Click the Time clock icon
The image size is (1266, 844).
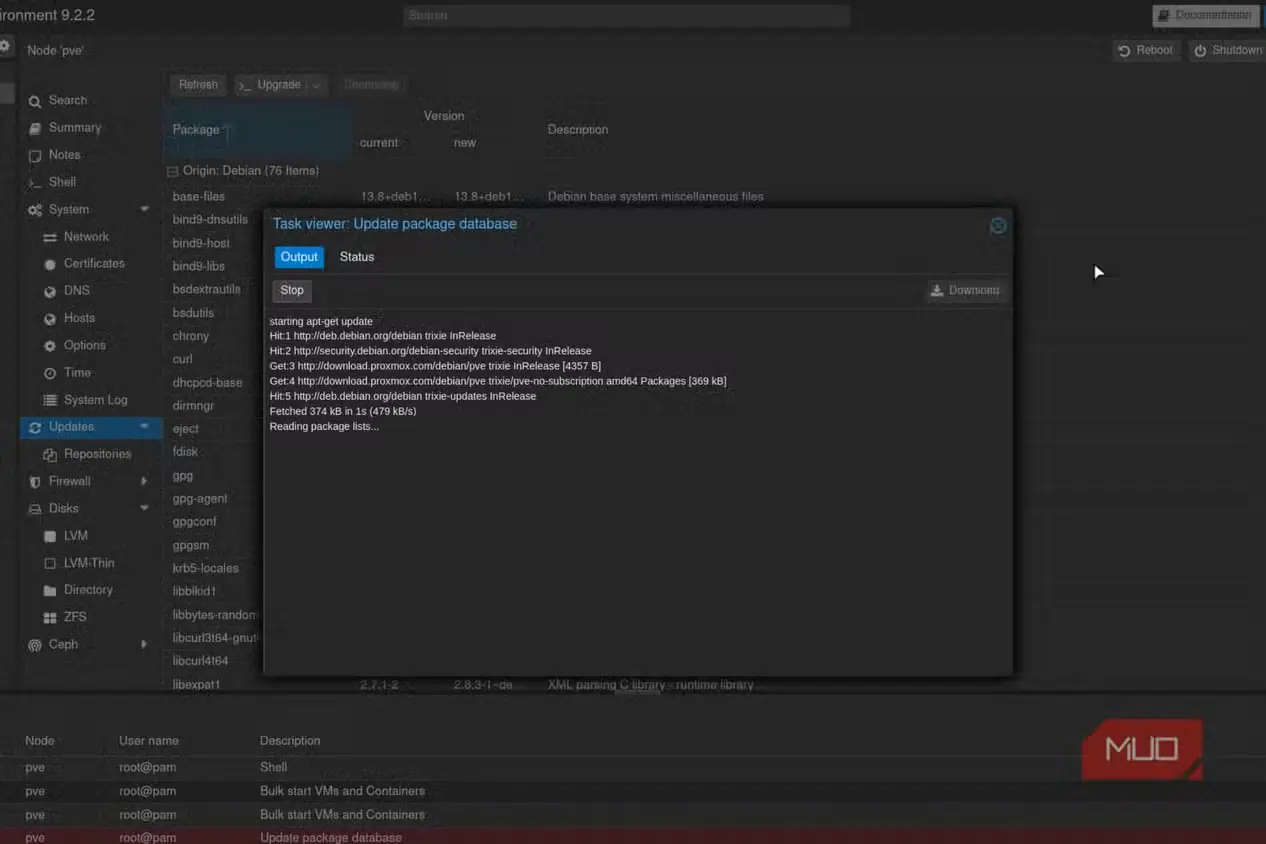[50, 373]
